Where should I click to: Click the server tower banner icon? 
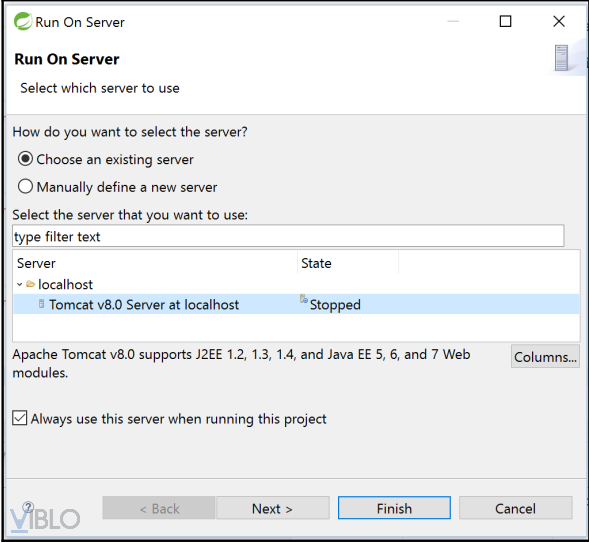(x=562, y=58)
